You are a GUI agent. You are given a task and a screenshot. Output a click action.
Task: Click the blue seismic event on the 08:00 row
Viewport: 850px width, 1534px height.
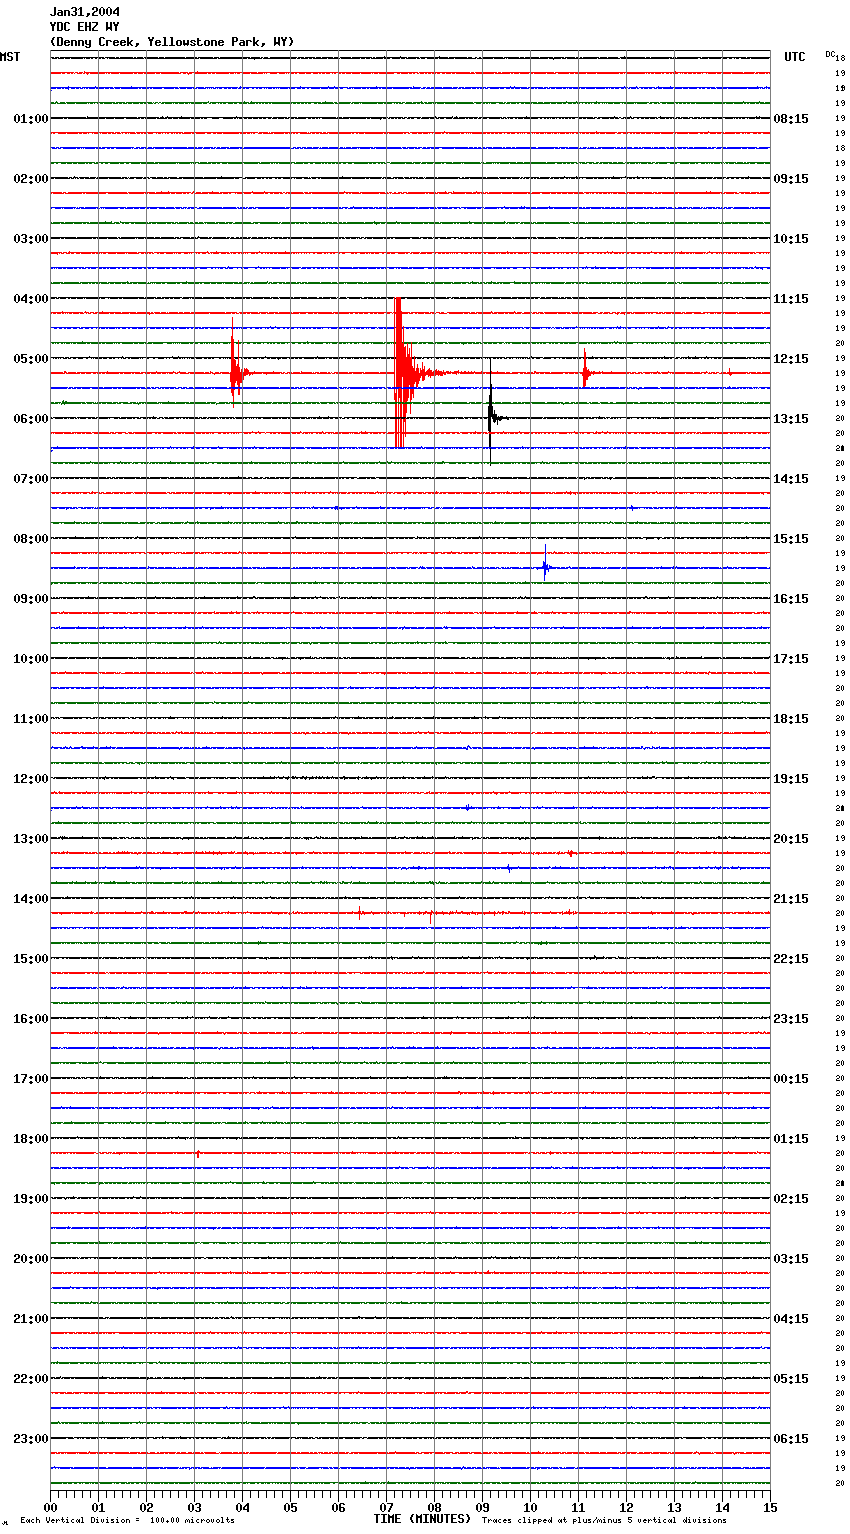coord(545,565)
